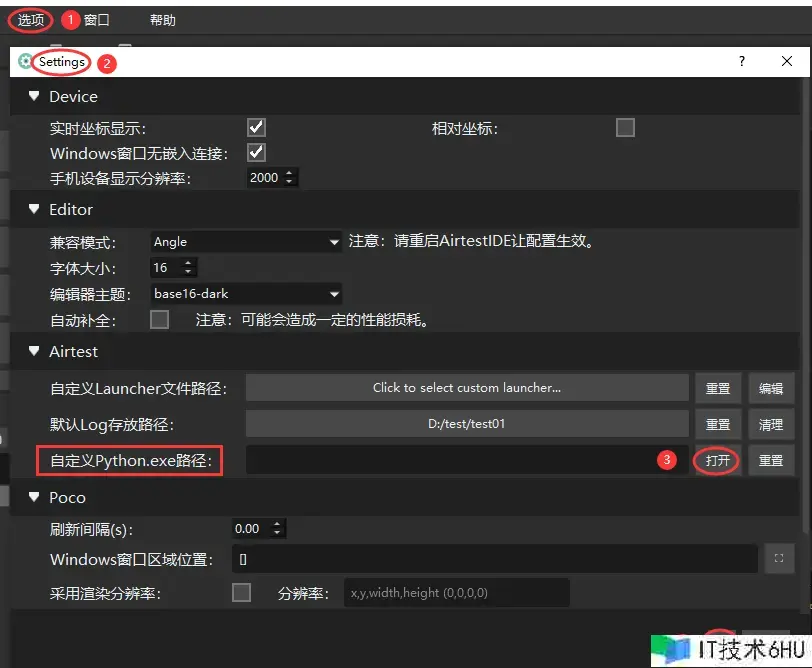Click the Settings dialog gear icon

[25, 62]
